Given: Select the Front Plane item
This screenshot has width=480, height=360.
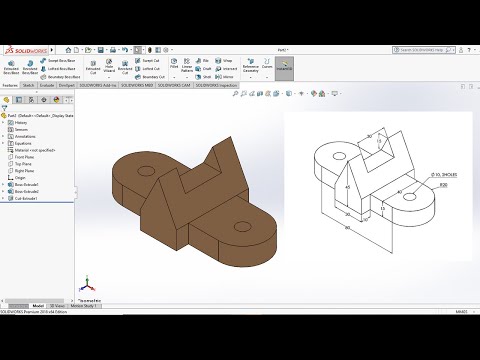Looking at the screenshot, I should 21,157.
